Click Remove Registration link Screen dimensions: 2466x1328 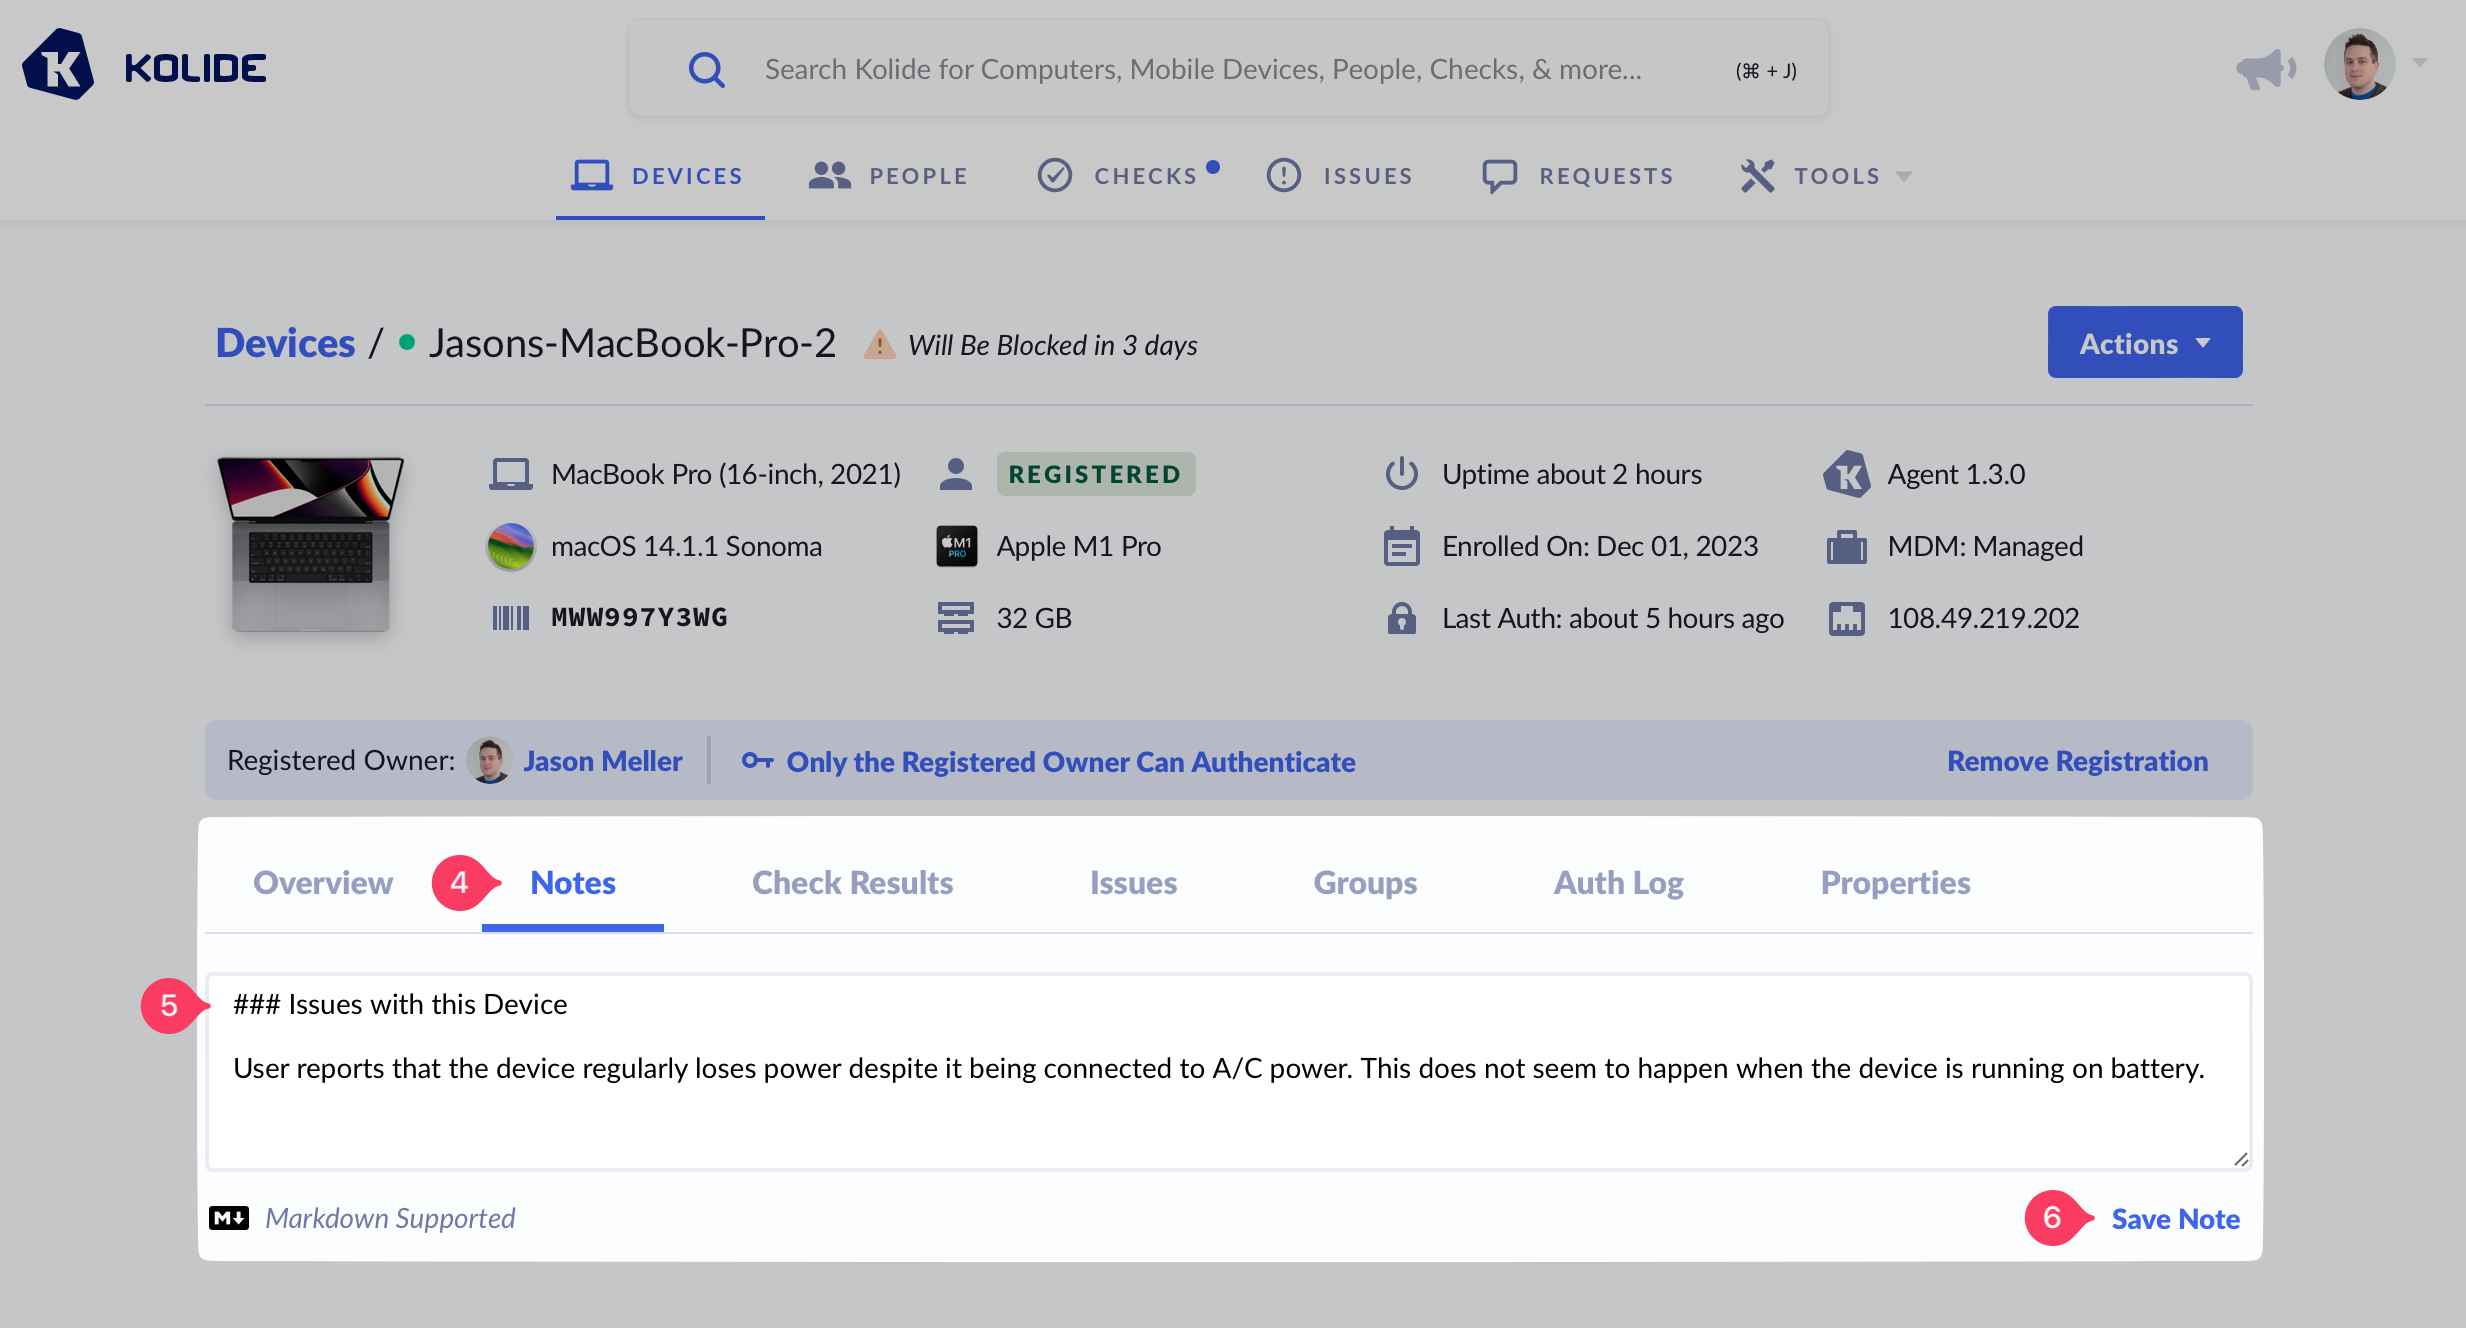point(2077,761)
